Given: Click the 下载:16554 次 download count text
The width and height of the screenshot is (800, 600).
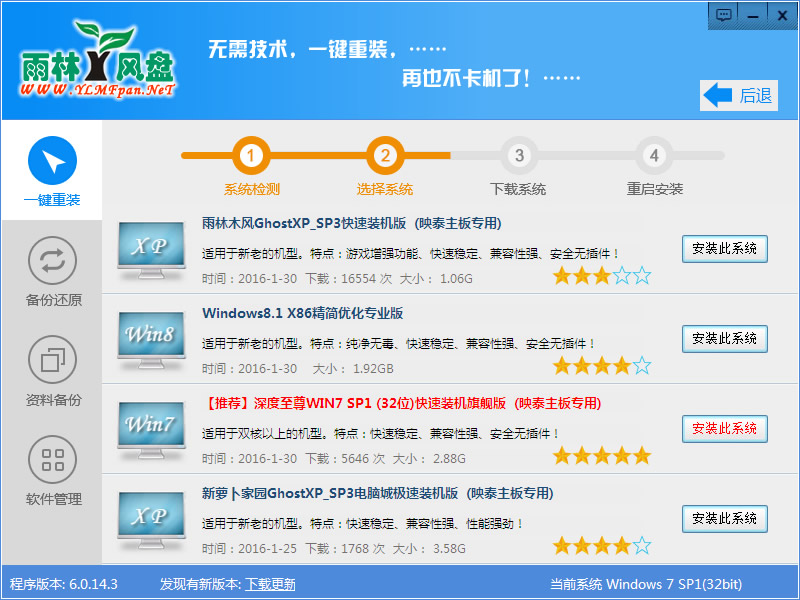Looking at the screenshot, I should pos(348,279).
